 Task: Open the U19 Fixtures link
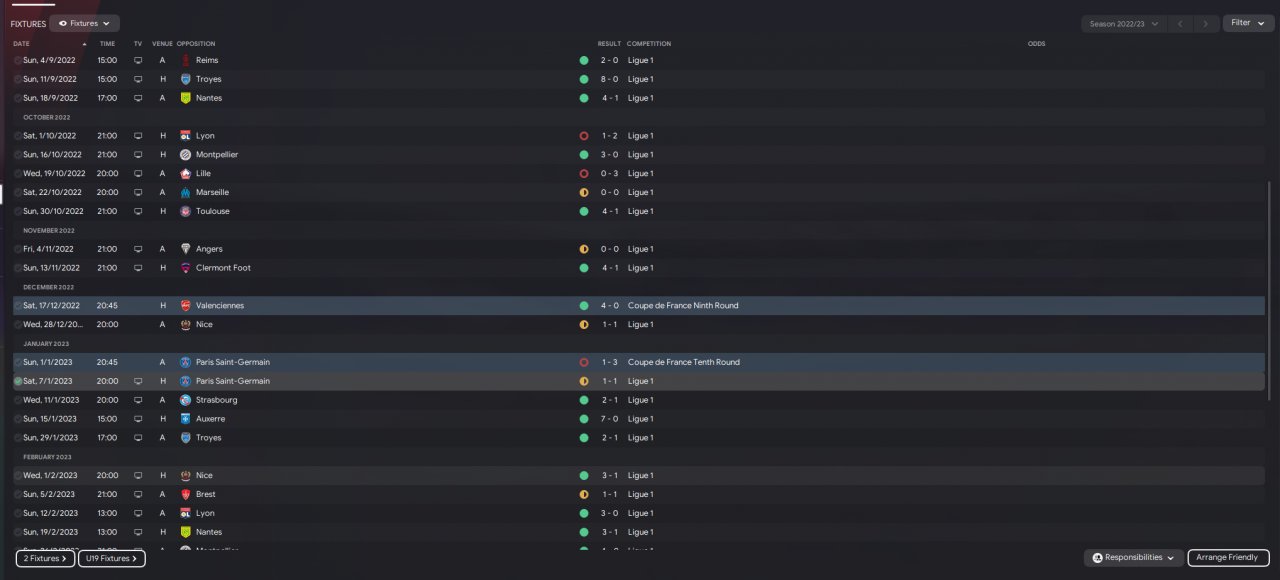point(111,559)
